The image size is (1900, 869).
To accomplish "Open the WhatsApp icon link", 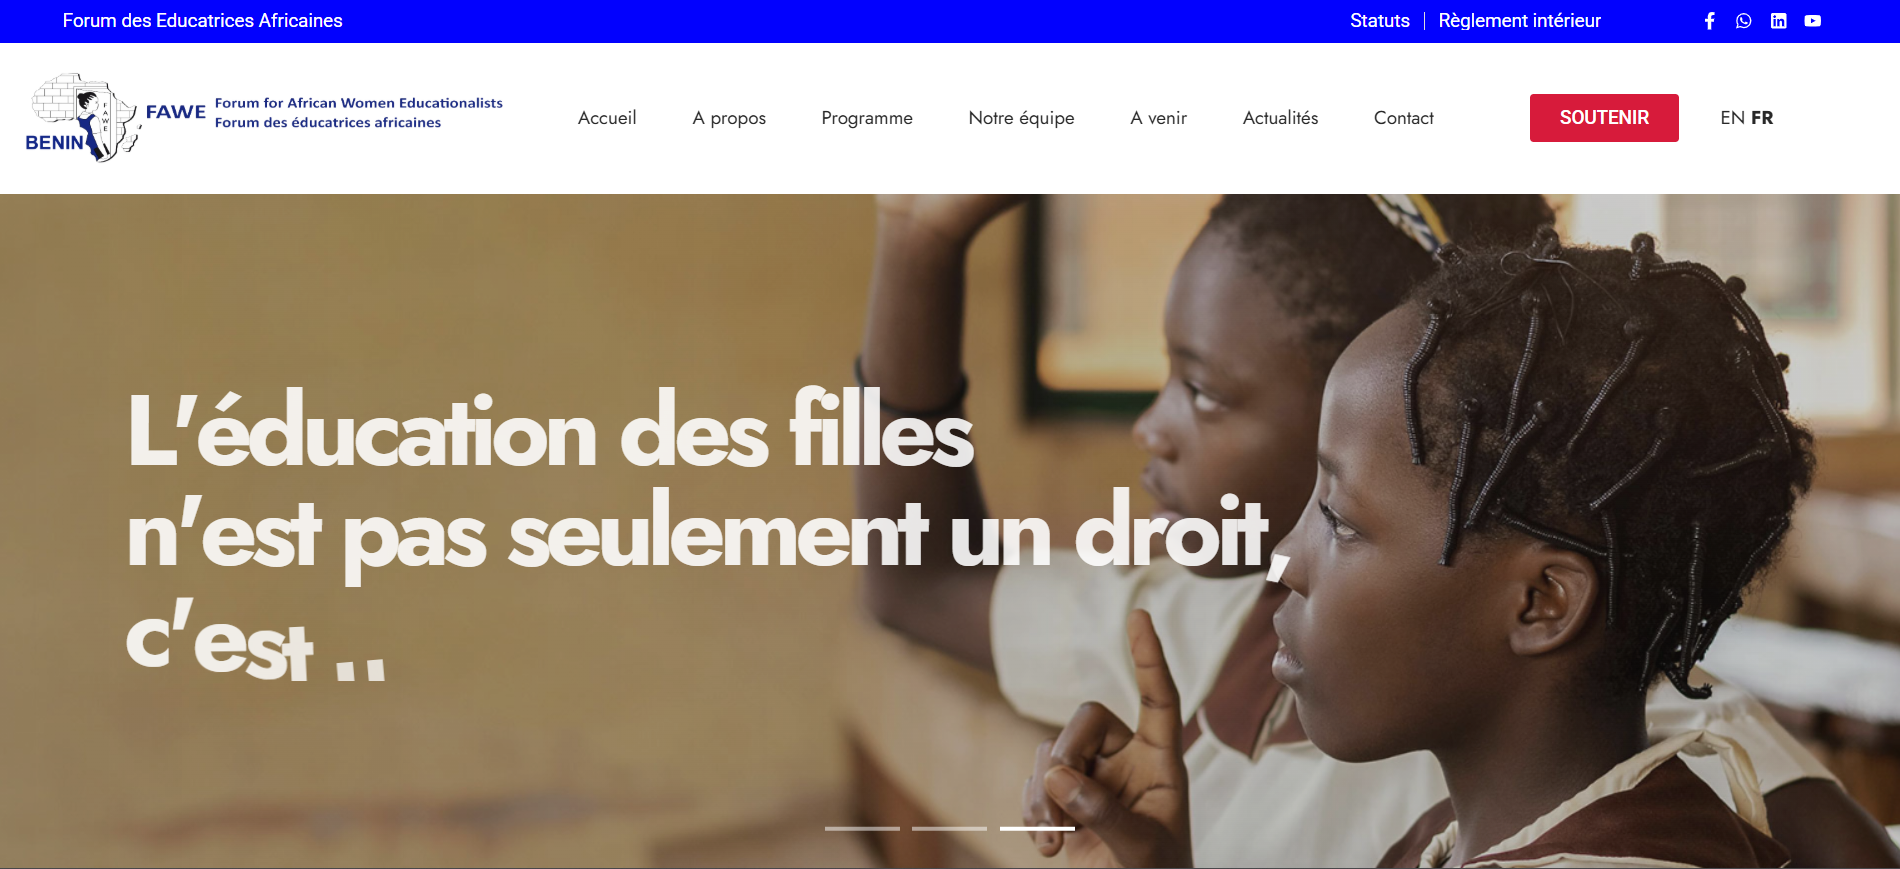I will click(x=1744, y=21).
